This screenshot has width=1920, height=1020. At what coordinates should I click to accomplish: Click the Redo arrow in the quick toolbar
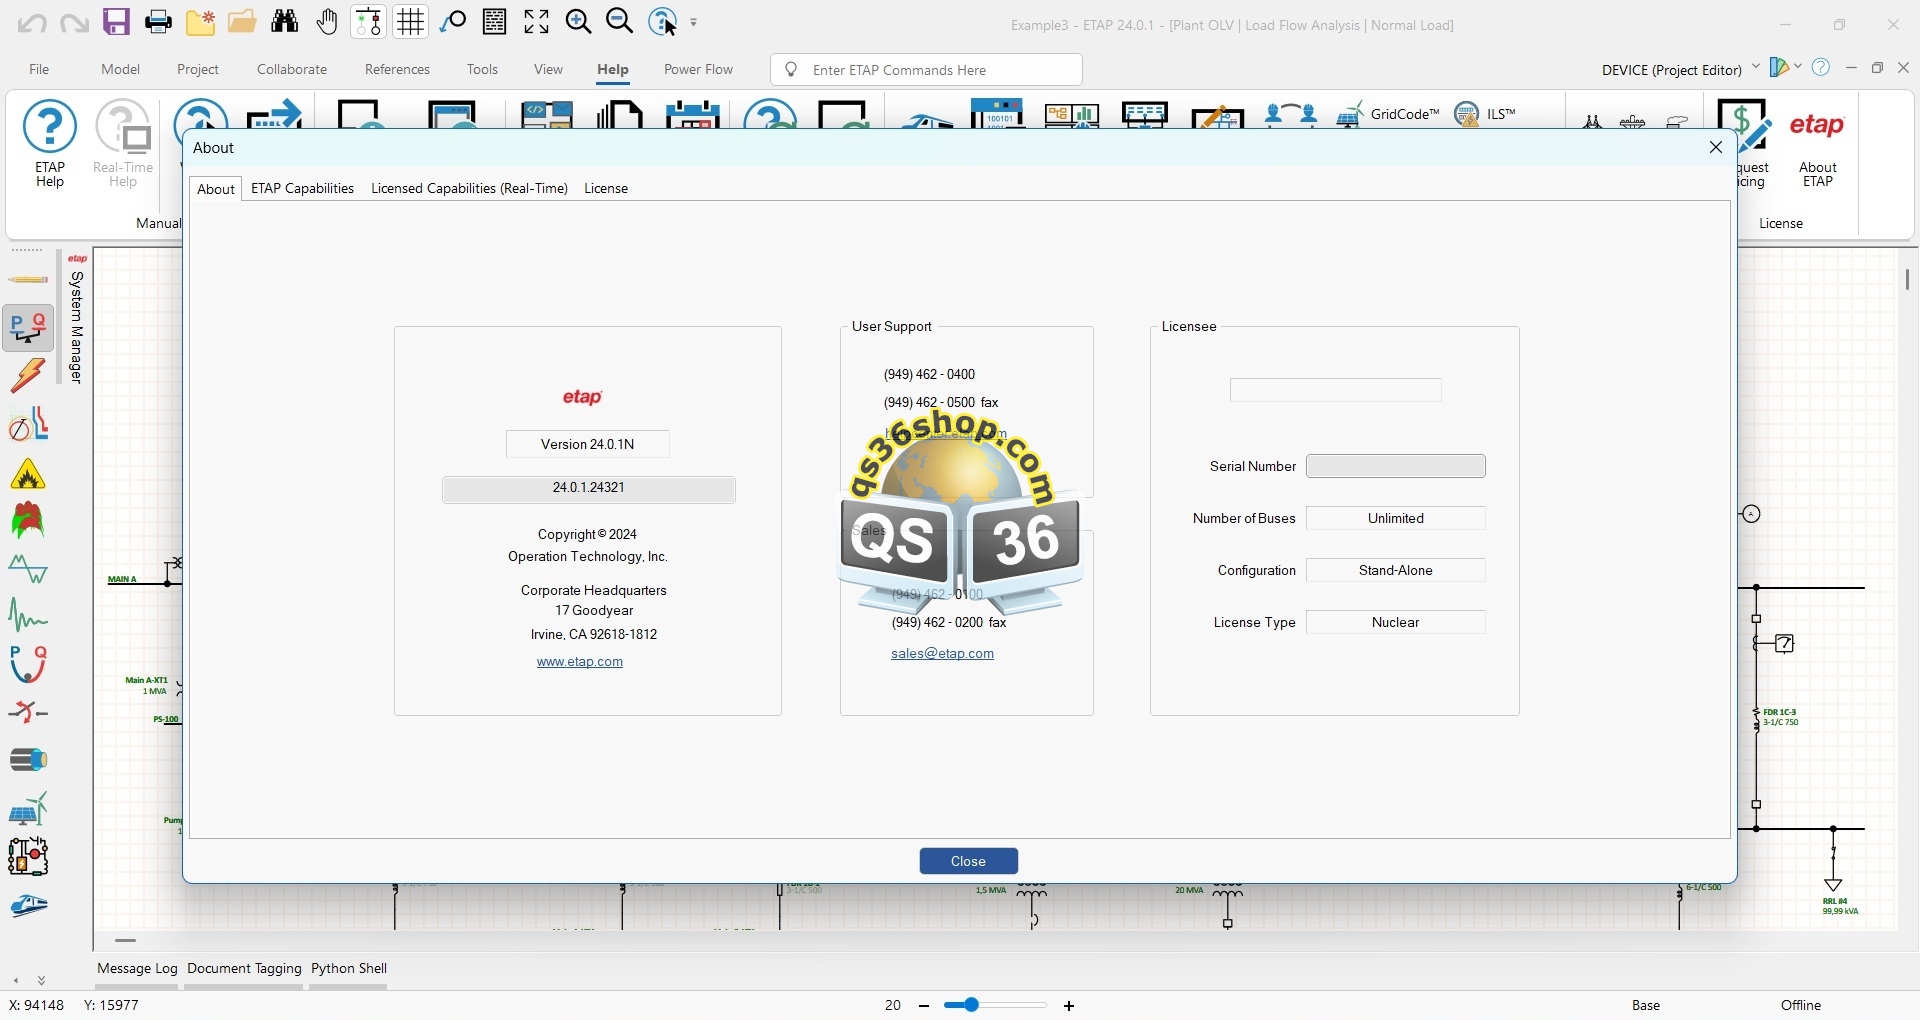pyautogui.click(x=74, y=22)
